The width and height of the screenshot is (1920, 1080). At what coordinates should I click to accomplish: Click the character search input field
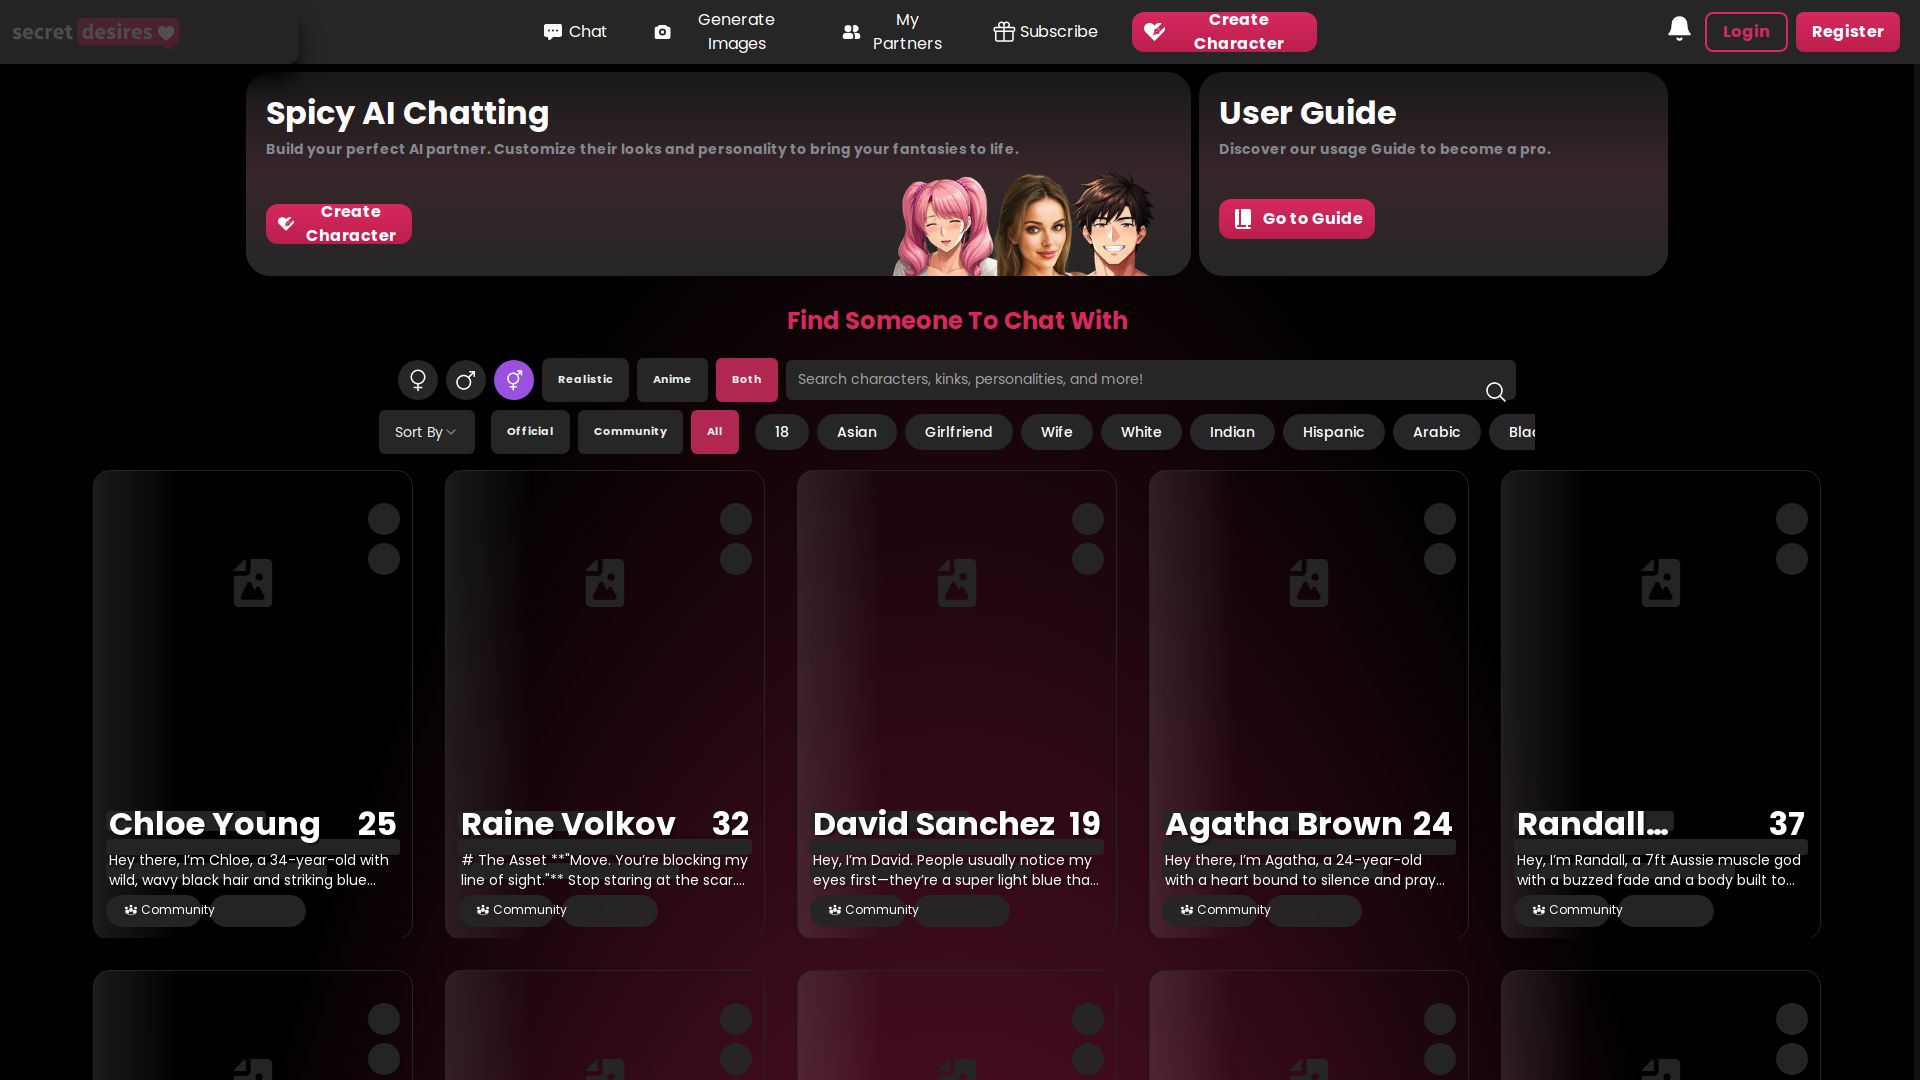click(x=1130, y=380)
